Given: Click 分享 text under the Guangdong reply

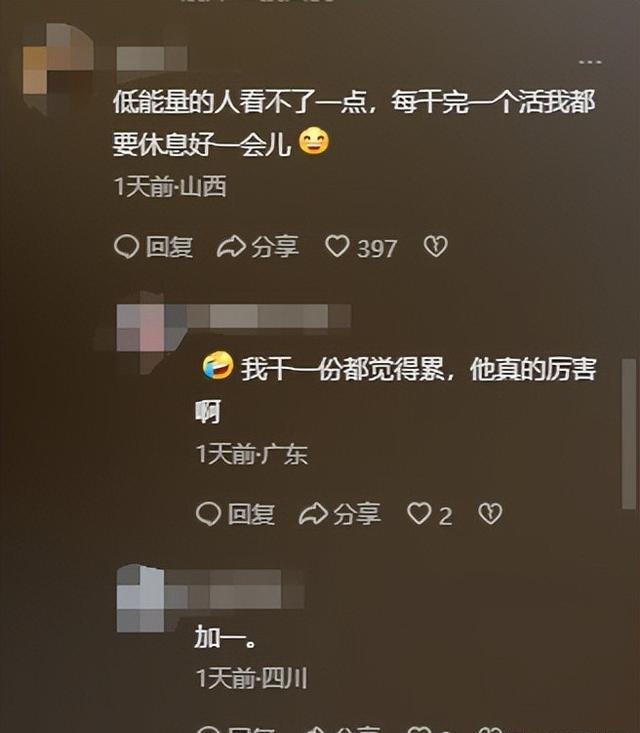Looking at the screenshot, I should point(357,514).
